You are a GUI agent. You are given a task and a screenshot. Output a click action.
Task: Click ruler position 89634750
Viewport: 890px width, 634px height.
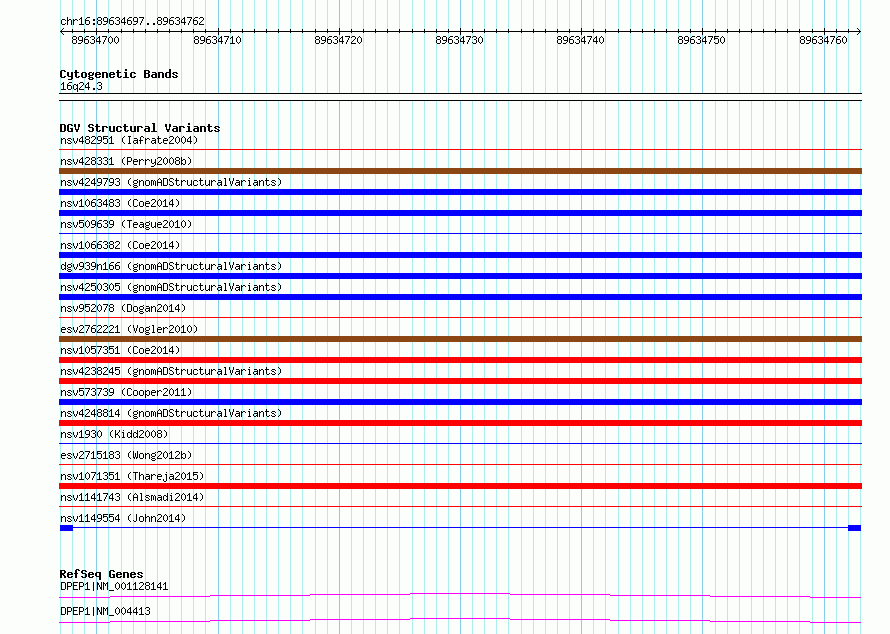(x=702, y=40)
